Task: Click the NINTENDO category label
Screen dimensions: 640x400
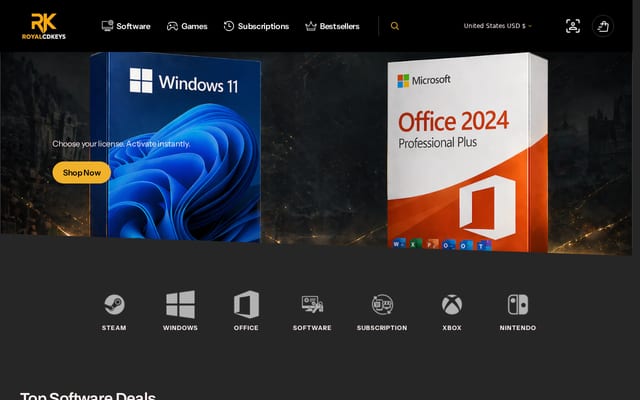Action: click(x=518, y=328)
